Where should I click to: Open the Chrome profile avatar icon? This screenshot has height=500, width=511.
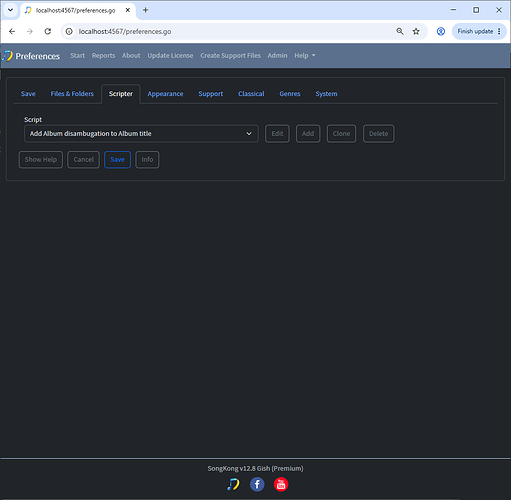coord(441,31)
